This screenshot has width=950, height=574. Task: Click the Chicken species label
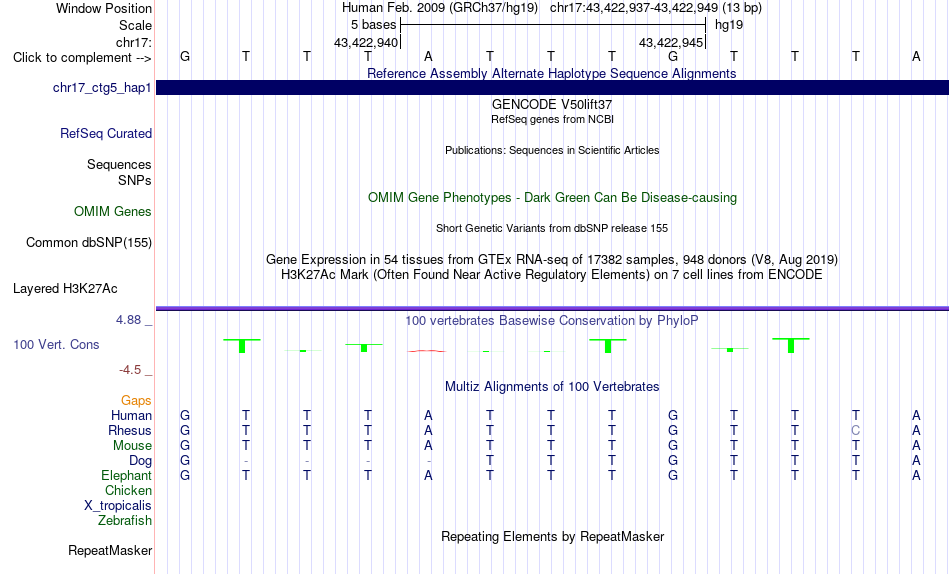coord(128,490)
